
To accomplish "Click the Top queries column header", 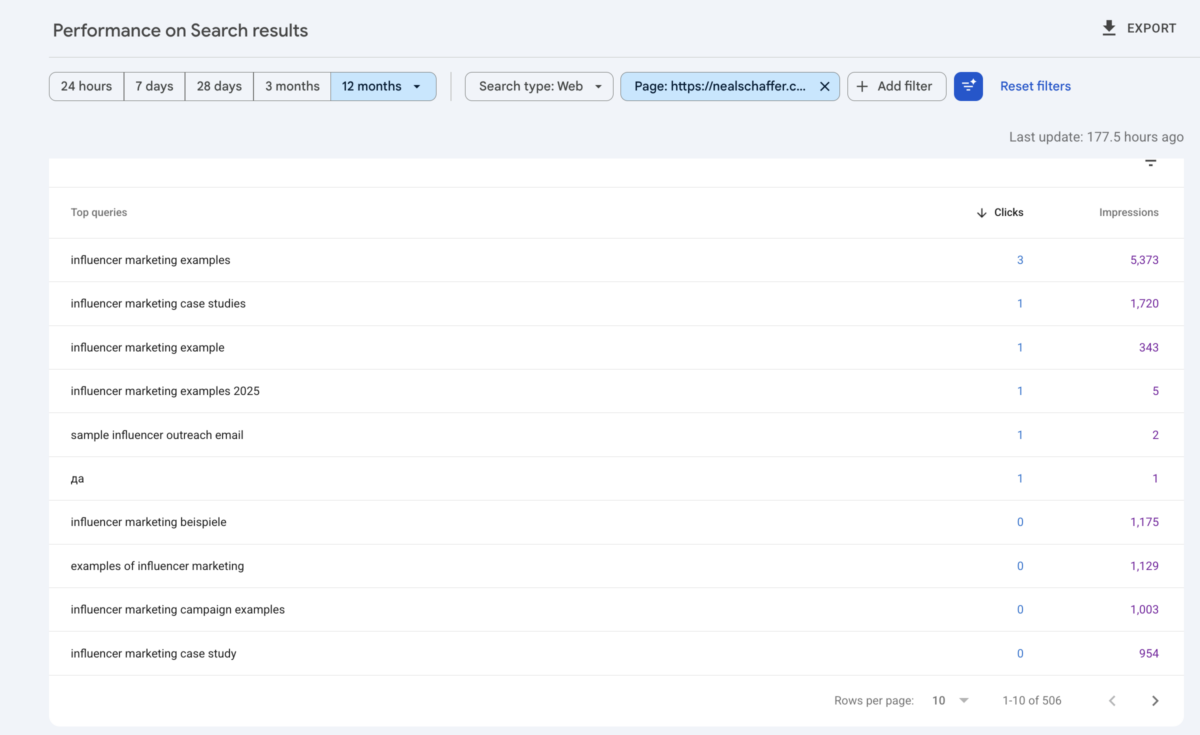I will [x=99, y=213].
